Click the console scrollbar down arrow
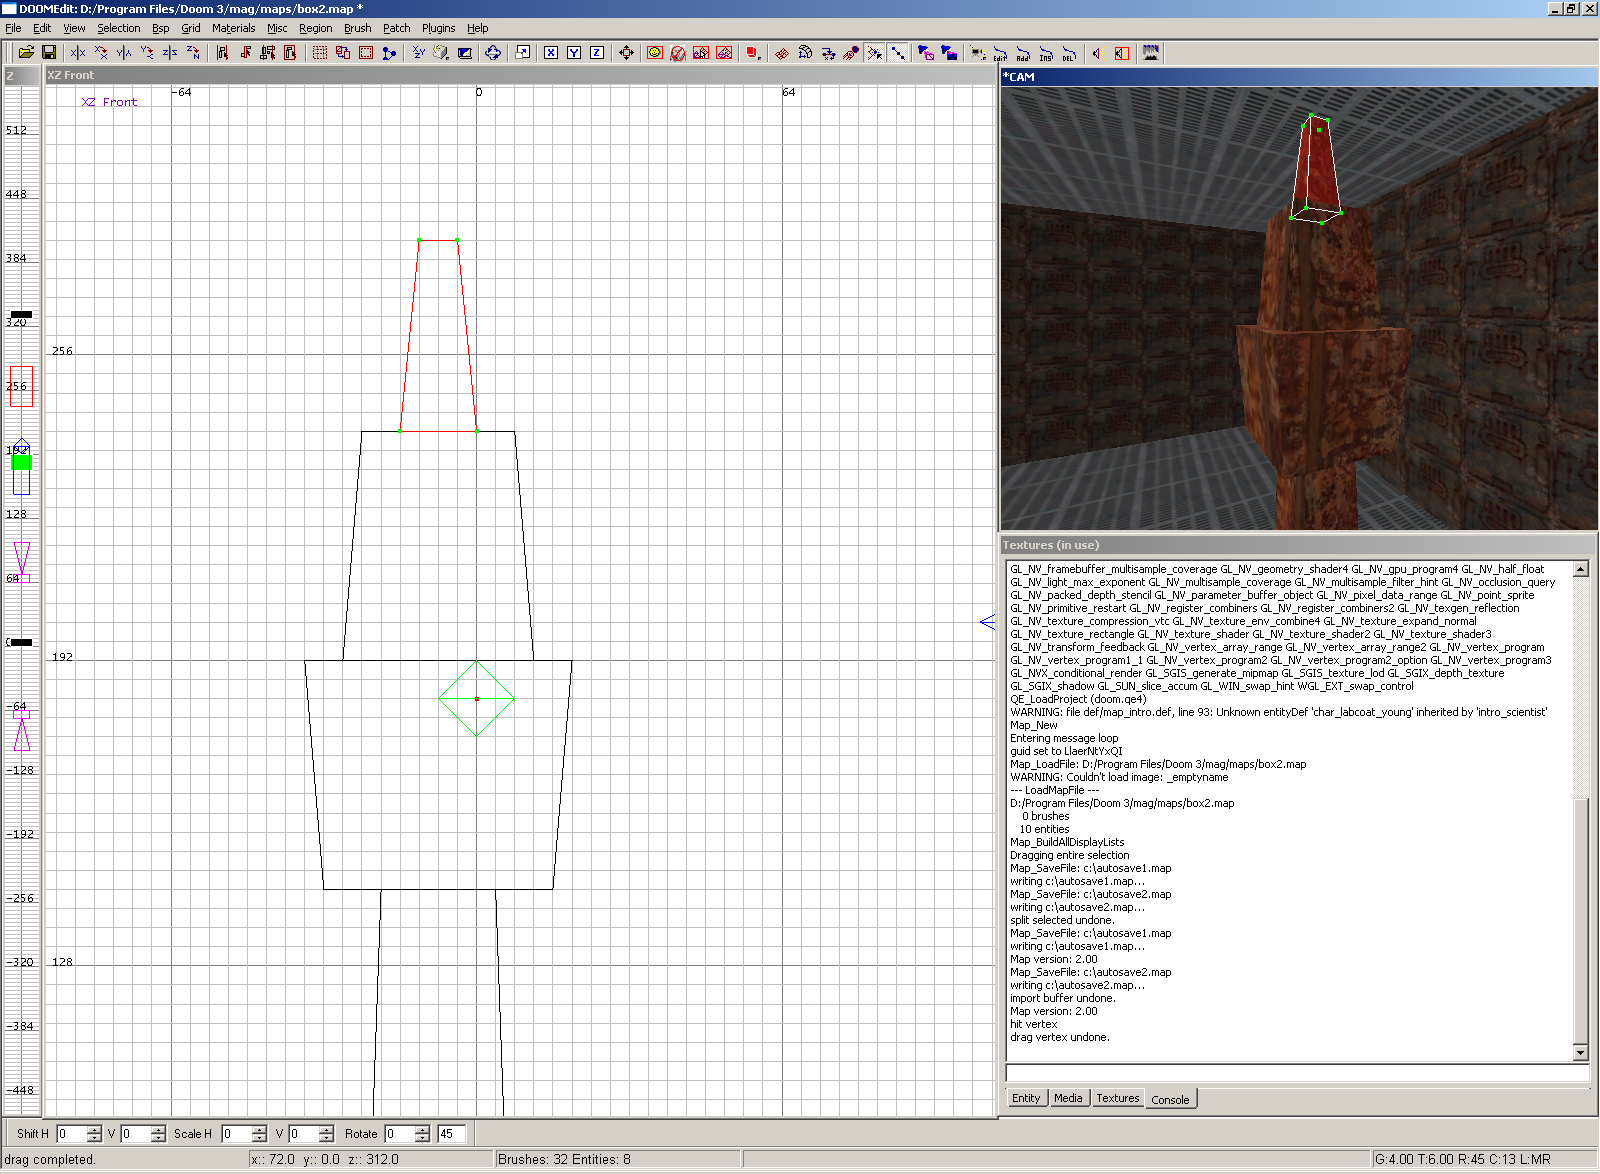Screen dimensions: 1600x1174 pyautogui.click(x=1581, y=1052)
